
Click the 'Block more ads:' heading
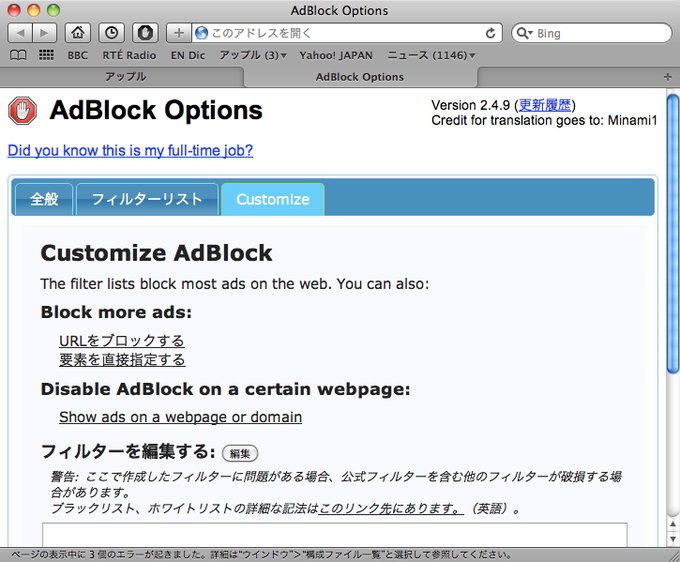coord(116,312)
